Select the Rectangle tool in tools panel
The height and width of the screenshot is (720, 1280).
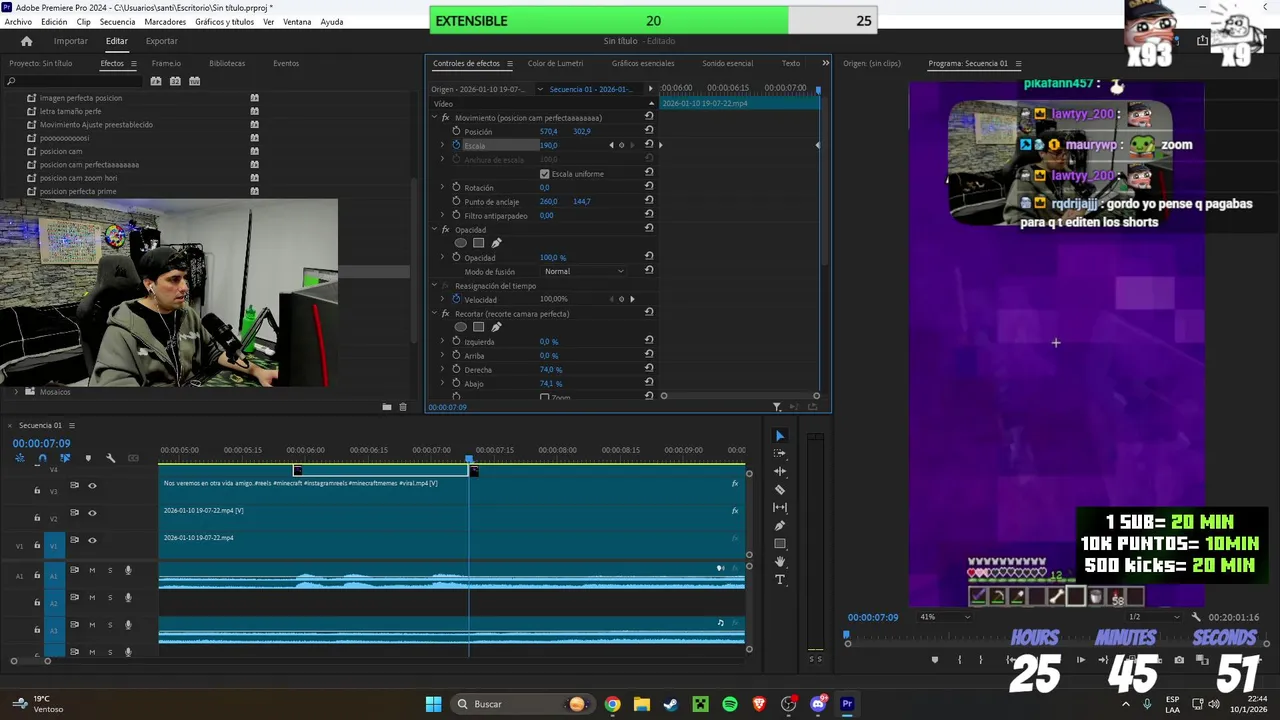(780, 543)
